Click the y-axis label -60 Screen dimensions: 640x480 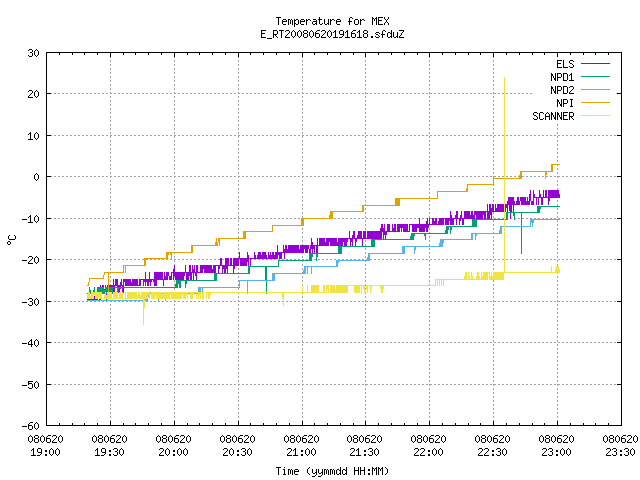[x=31, y=426]
